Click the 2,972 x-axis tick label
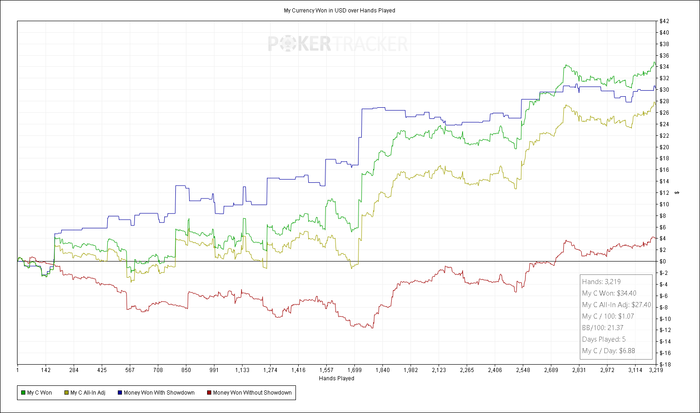 coord(607,370)
